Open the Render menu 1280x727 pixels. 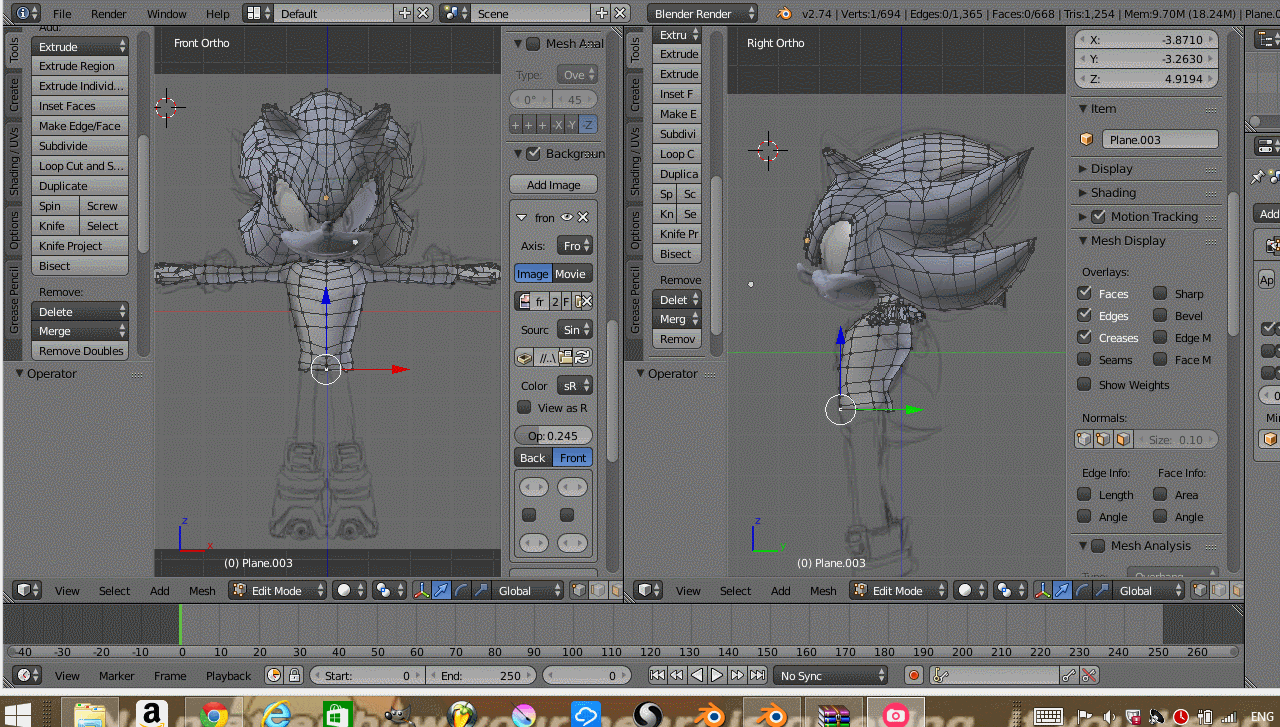coord(108,13)
